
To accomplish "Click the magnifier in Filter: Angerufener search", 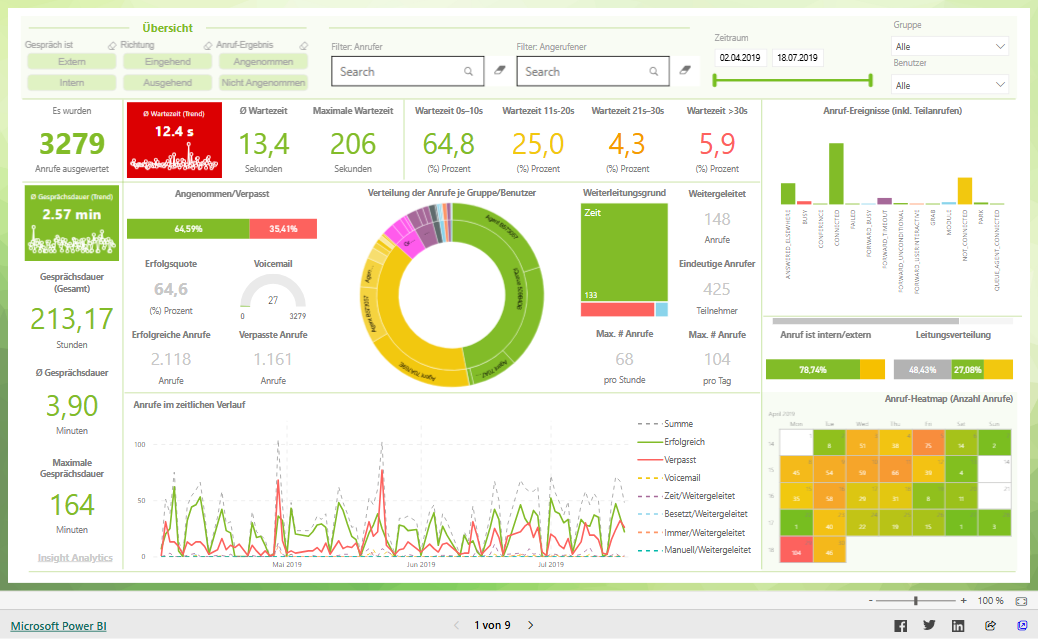I will point(653,72).
